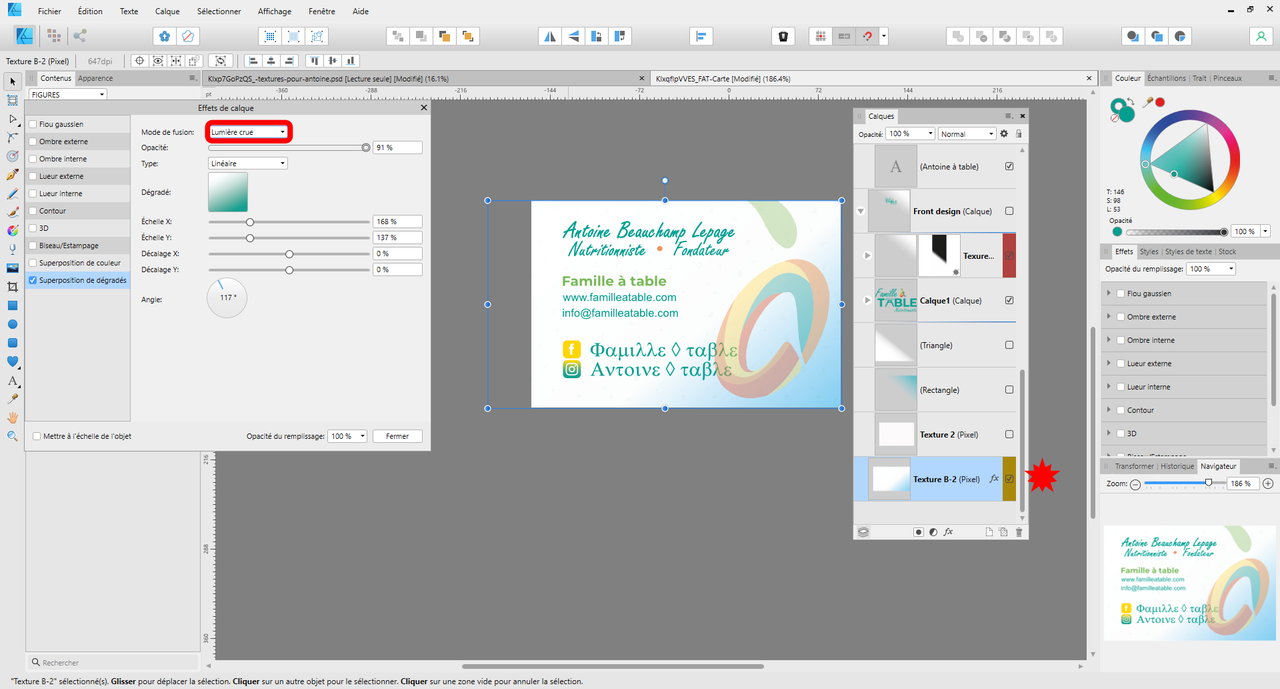
Task: Click the Flip Horizontal toolbar icon
Action: [549, 36]
